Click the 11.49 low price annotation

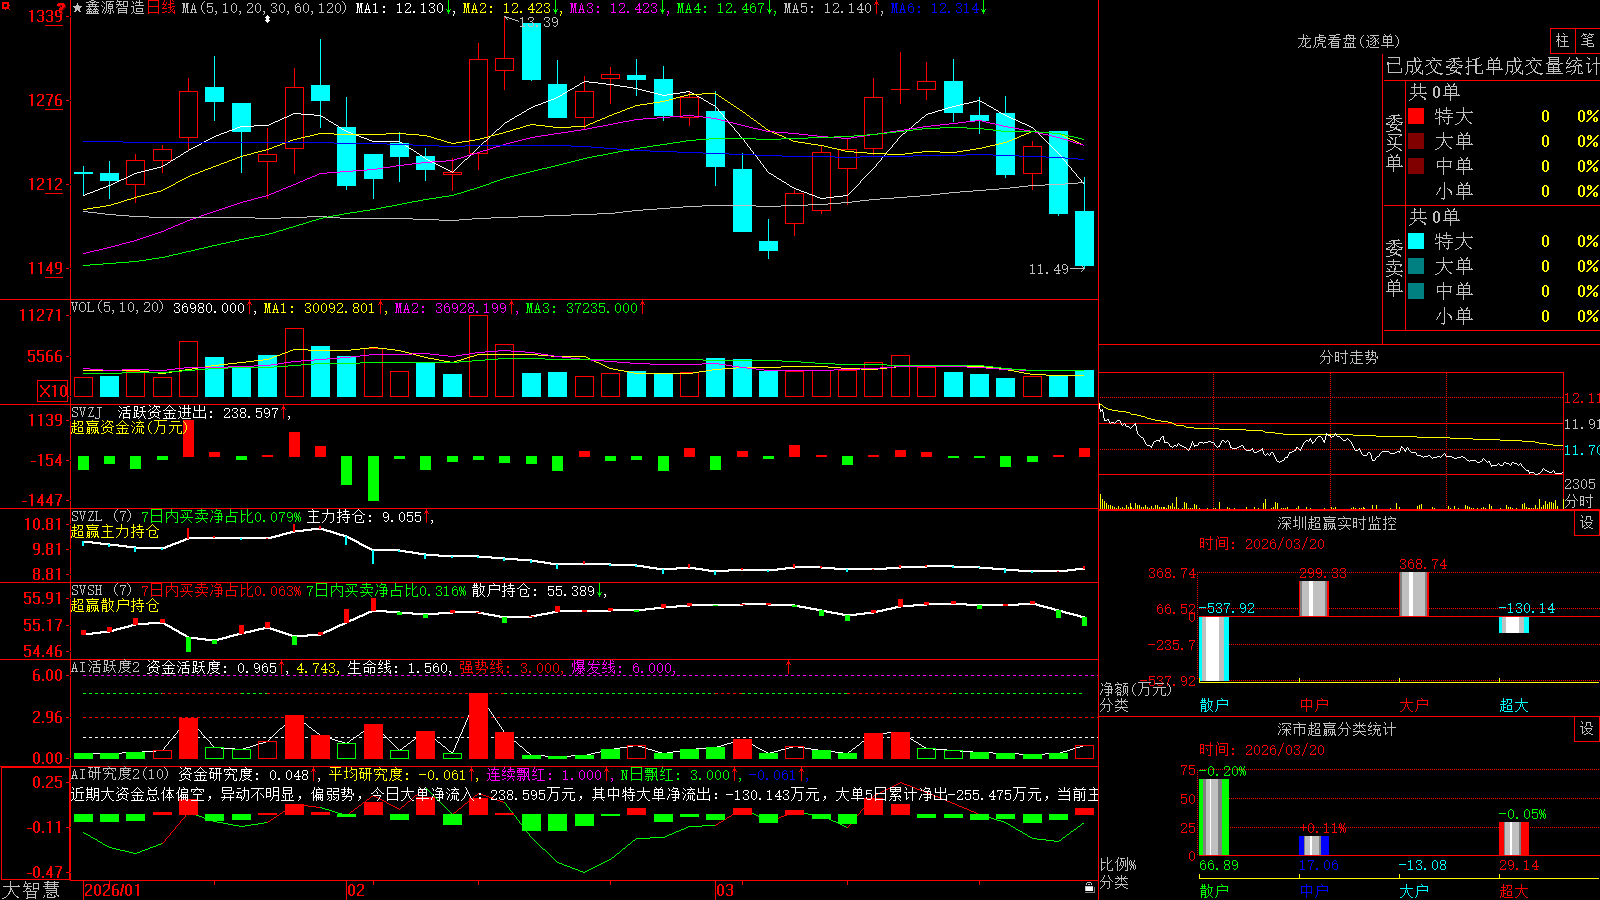click(1048, 269)
